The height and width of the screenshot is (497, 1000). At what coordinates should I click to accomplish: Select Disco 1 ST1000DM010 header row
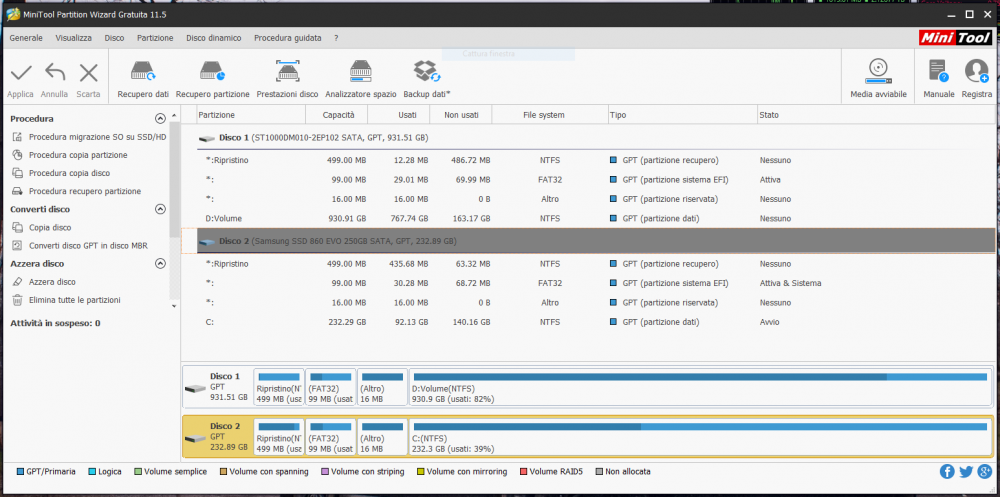coord(596,138)
